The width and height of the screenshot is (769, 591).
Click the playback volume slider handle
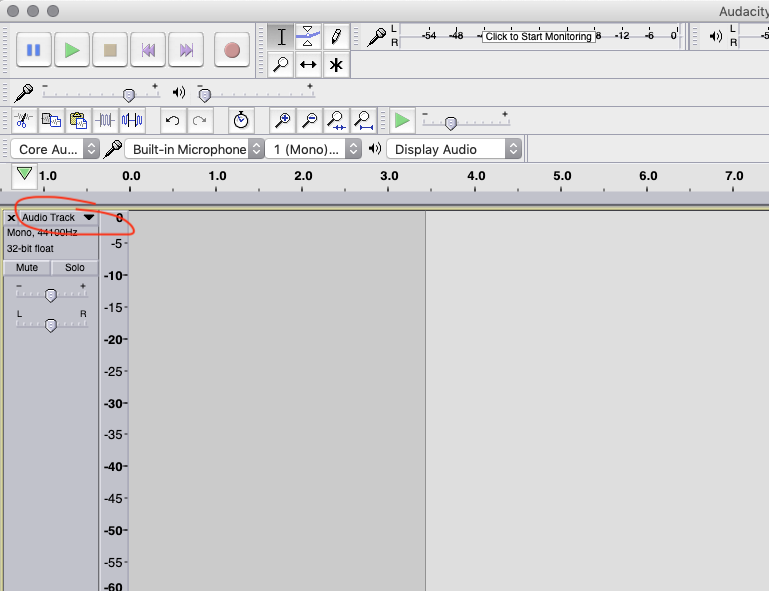coord(205,95)
